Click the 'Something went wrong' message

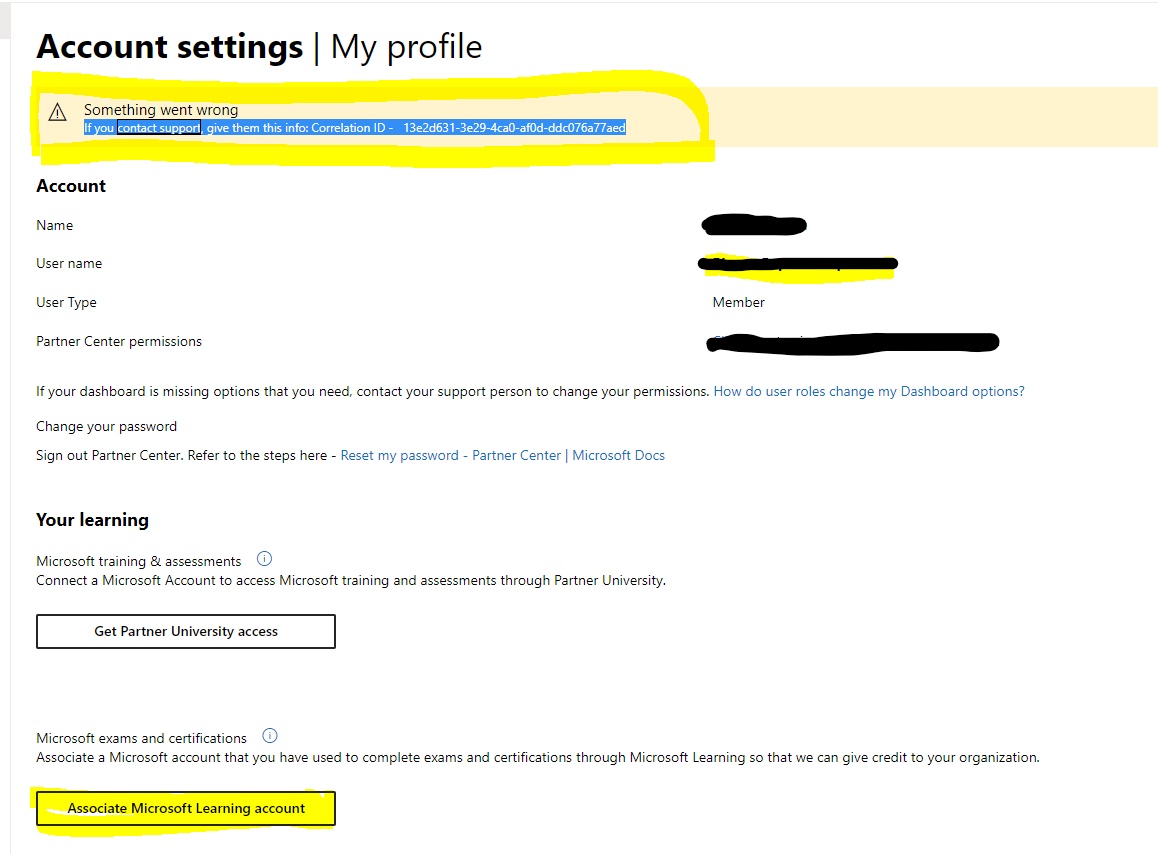click(x=161, y=109)
